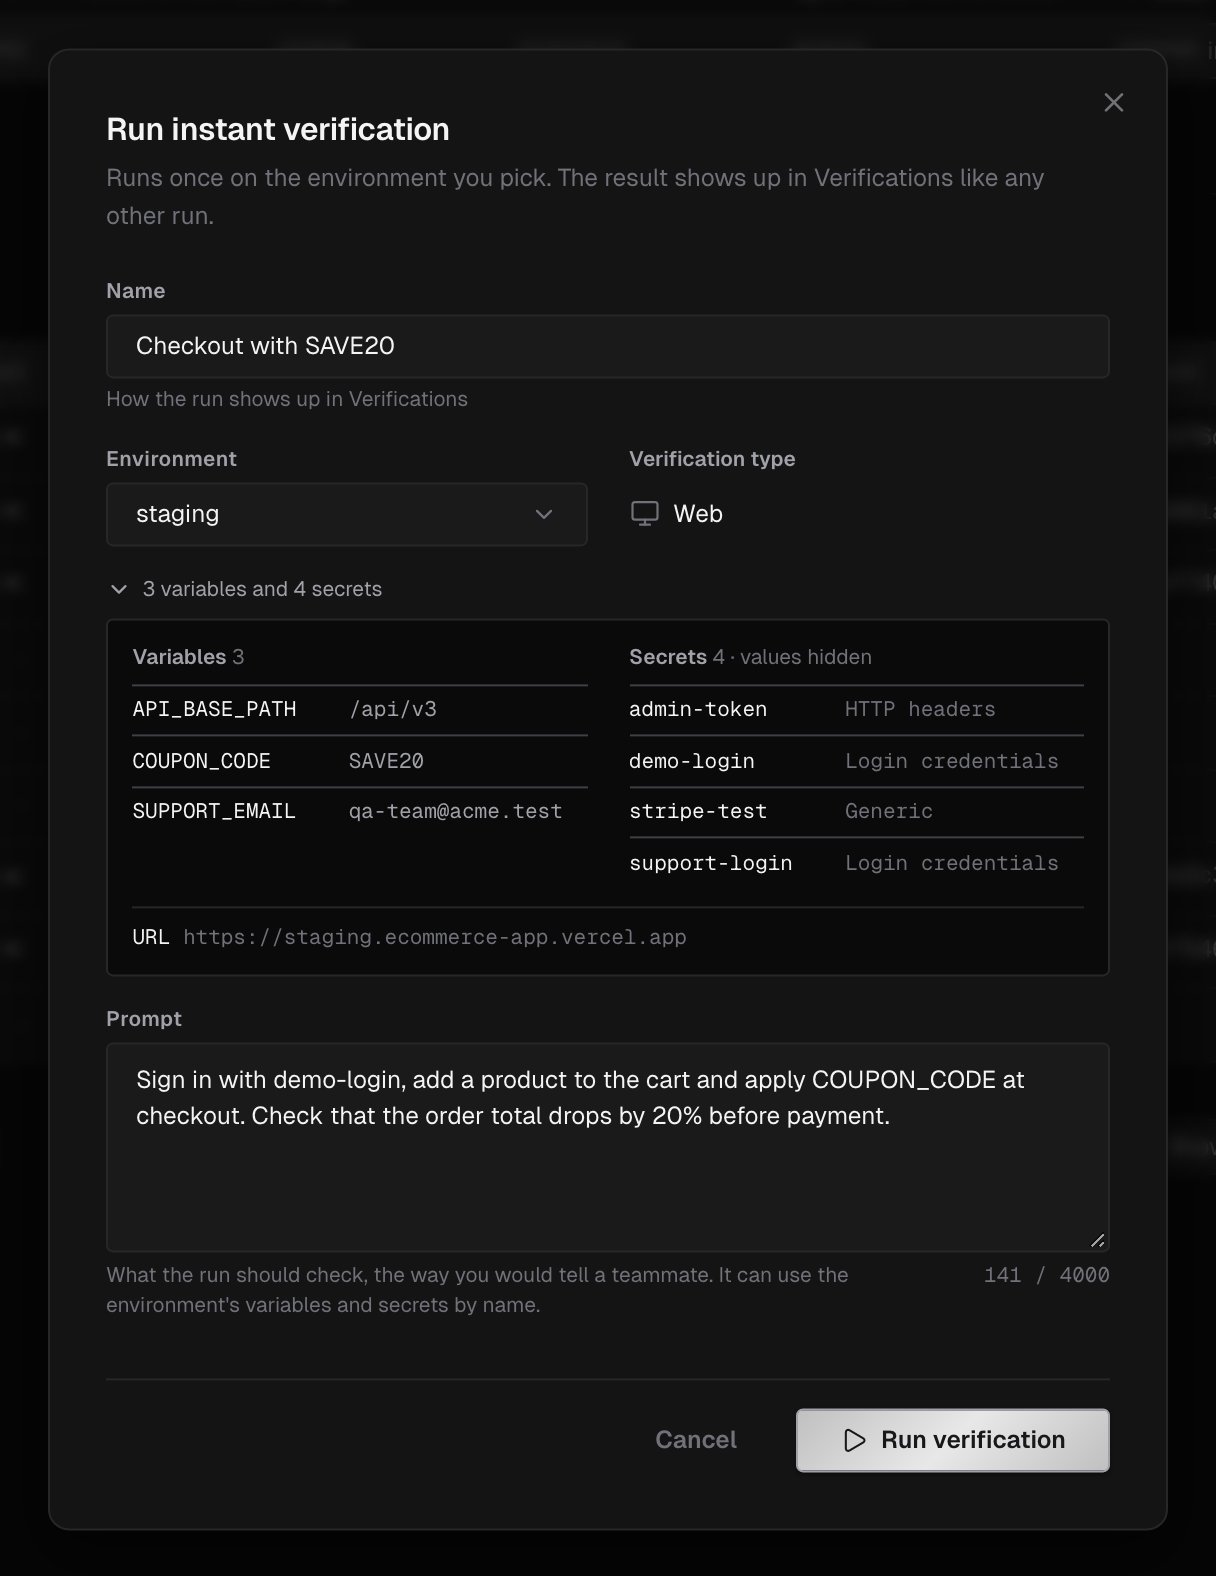Select the stripe-test secret name
Image resolution: width=1216 pixels, height=1576 pixels.
pyautogui.click(x=698, y=811)
